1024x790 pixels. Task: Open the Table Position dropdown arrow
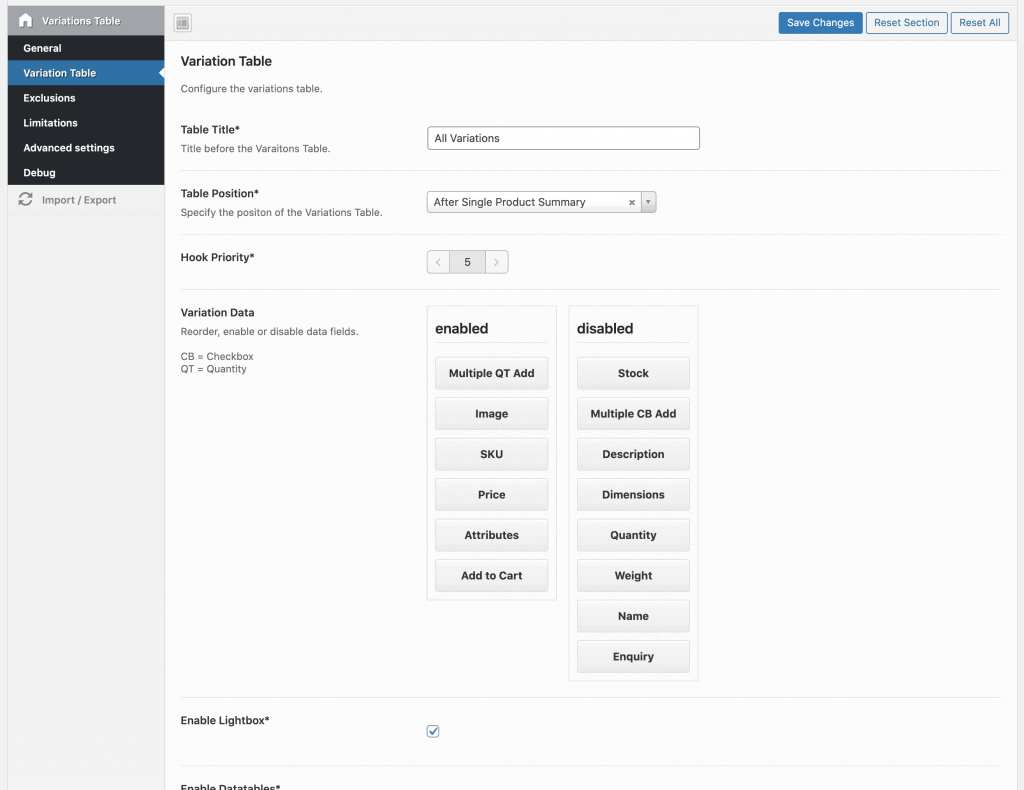[x=648, y=202]
